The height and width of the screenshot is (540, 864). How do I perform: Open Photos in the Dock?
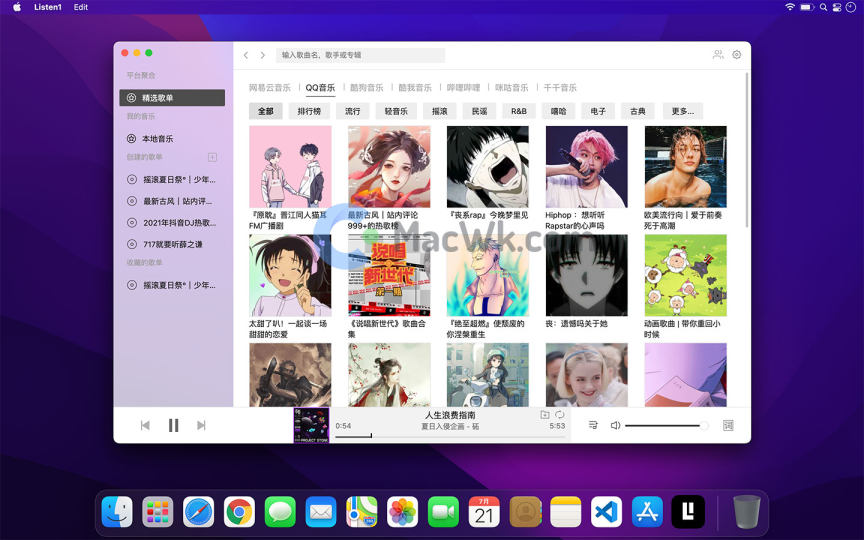402,512
